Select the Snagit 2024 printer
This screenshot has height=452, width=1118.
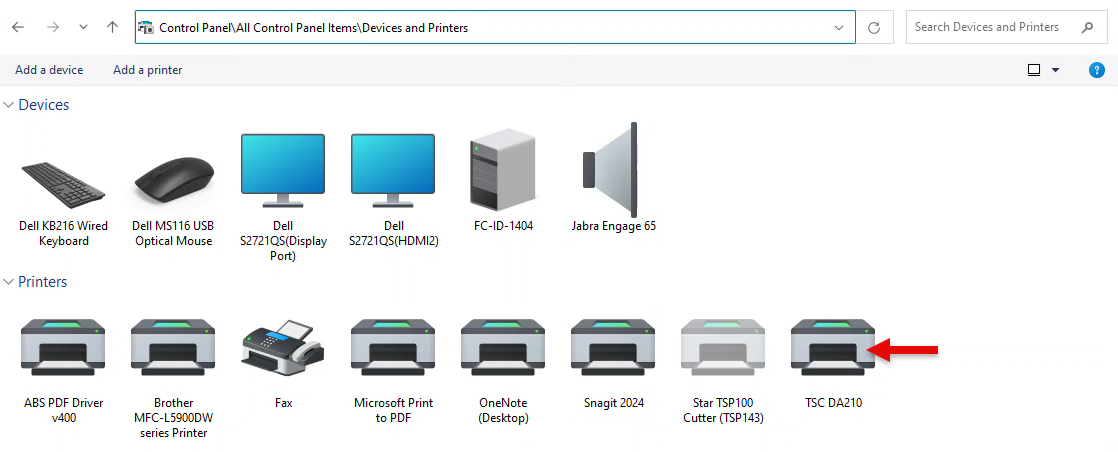tap(612, 348)
